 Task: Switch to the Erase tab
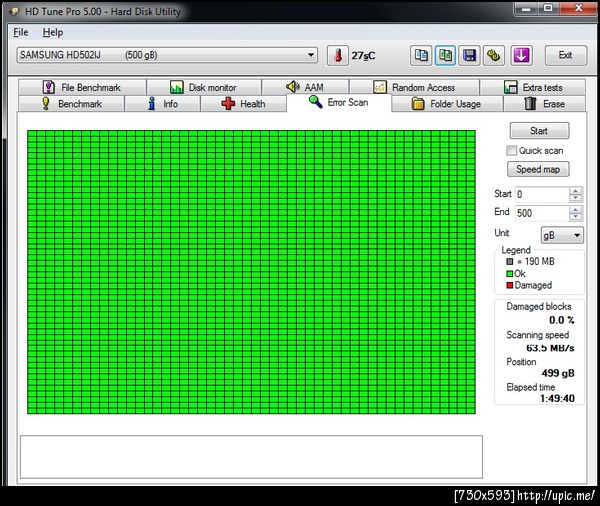[545, 104]
